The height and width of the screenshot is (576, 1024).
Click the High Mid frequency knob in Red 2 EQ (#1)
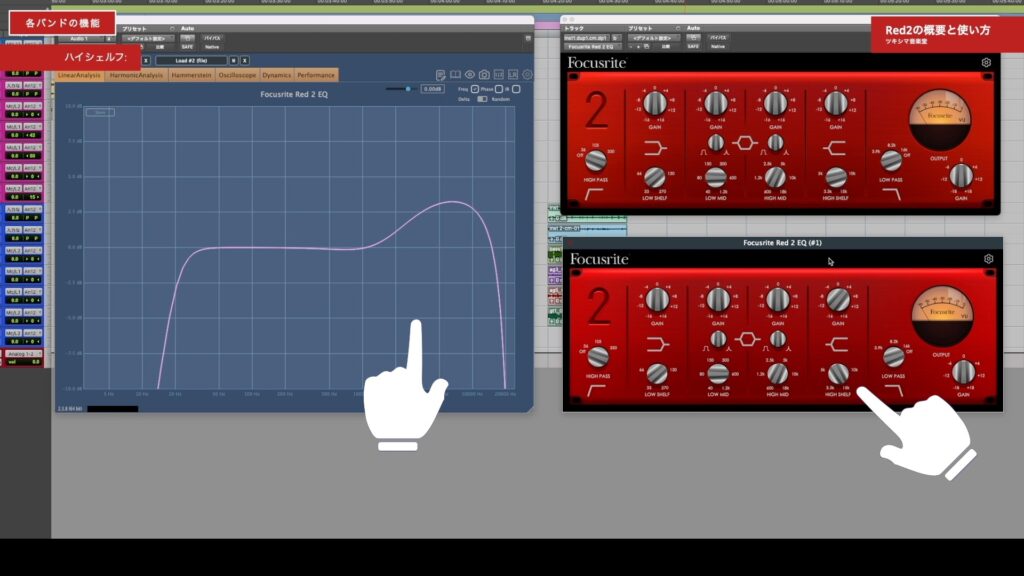tap(778, 374)
